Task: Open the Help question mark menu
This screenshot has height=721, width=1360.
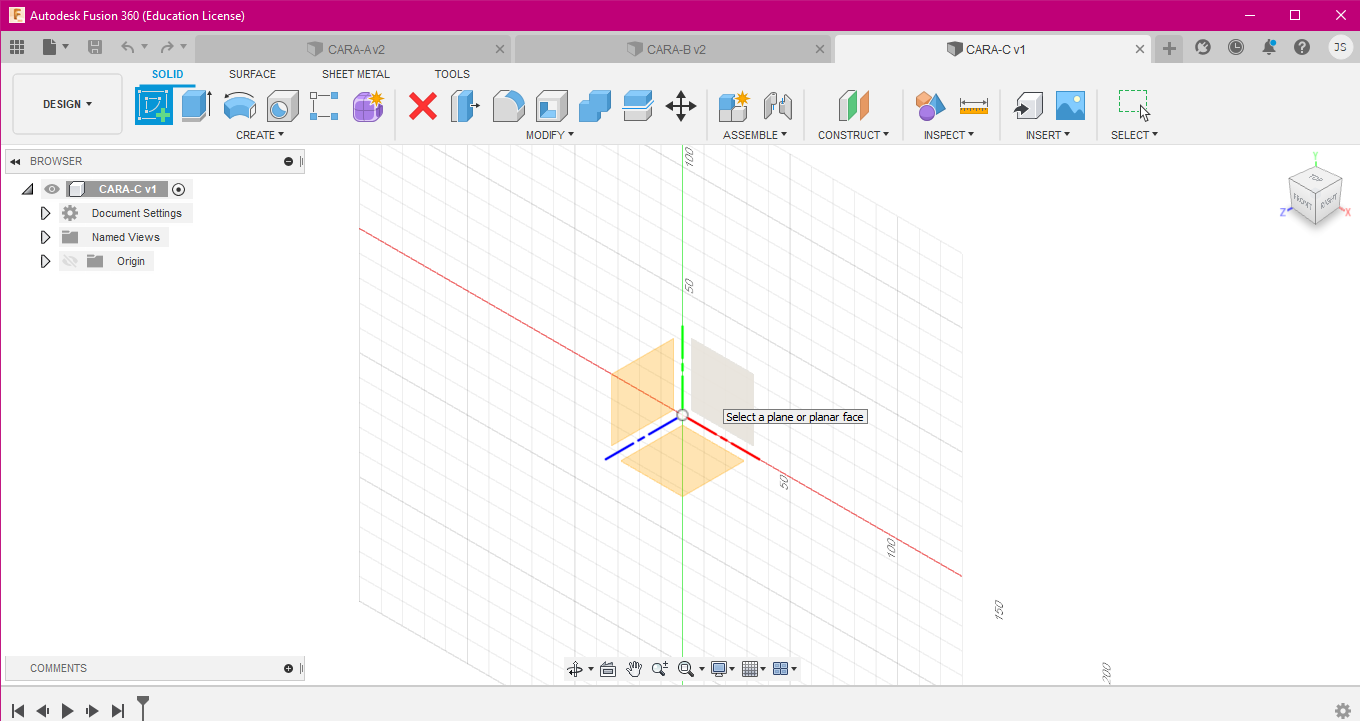Action: point(1301,47)
